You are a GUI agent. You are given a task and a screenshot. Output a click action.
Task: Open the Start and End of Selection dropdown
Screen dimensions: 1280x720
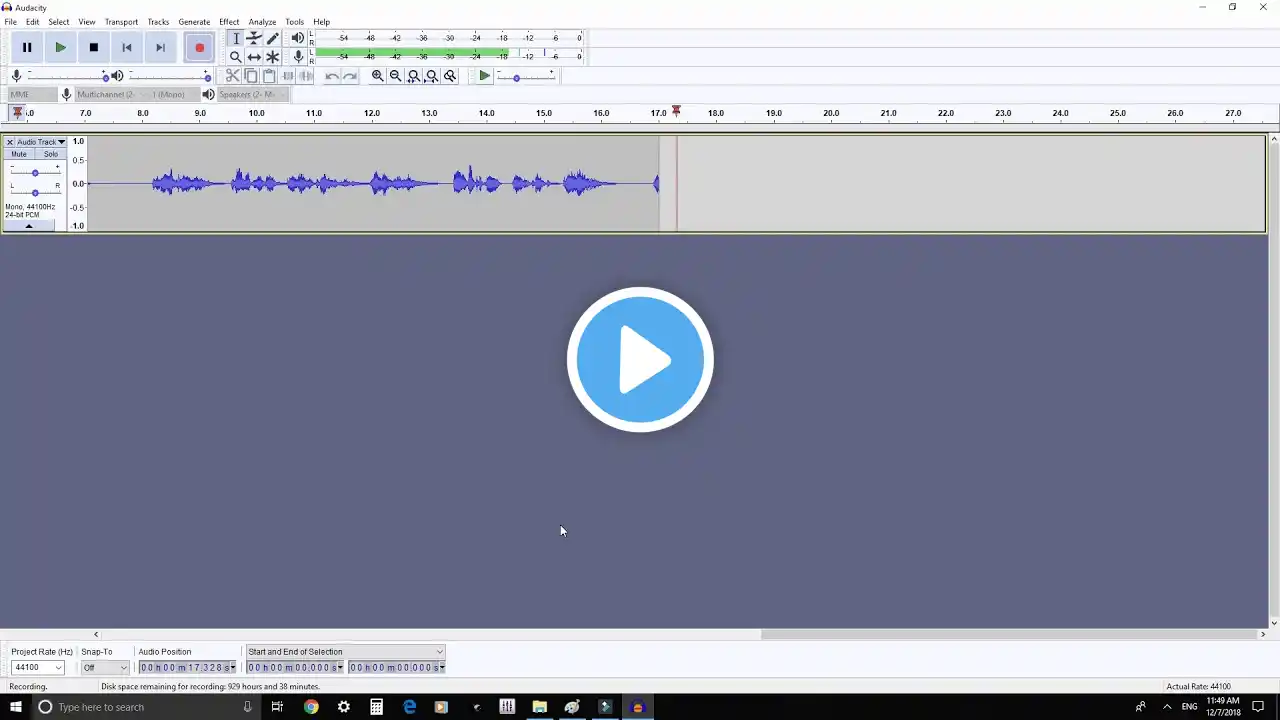(x=346, y=652)
